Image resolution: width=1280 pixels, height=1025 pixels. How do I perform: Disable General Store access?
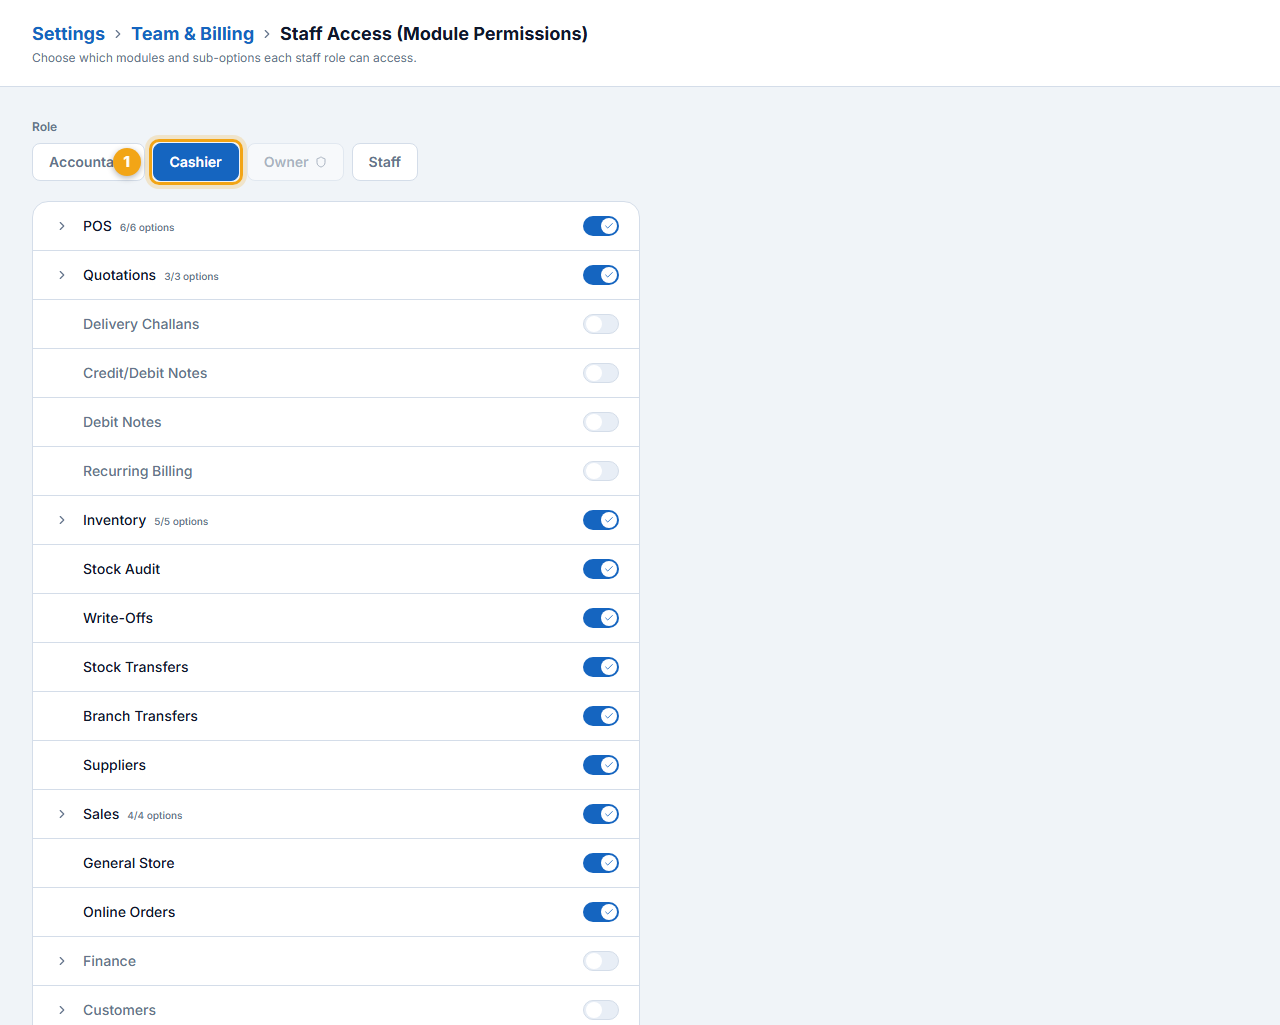point(601,863)
